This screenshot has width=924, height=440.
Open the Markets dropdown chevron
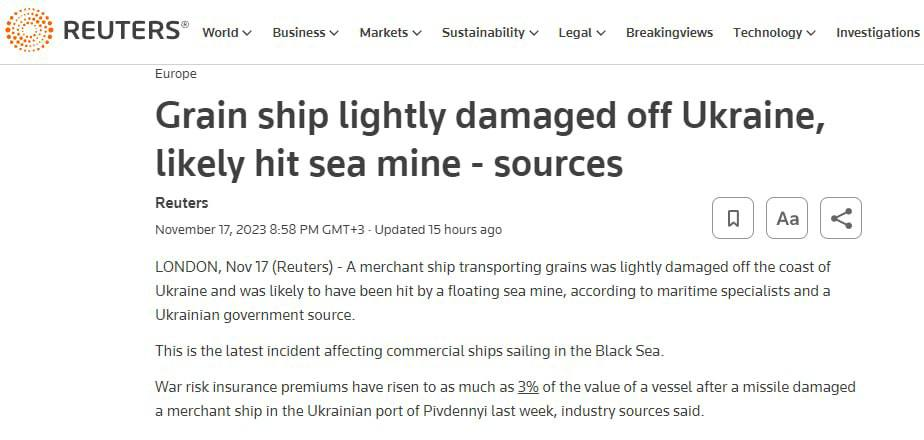click(416, 33)
